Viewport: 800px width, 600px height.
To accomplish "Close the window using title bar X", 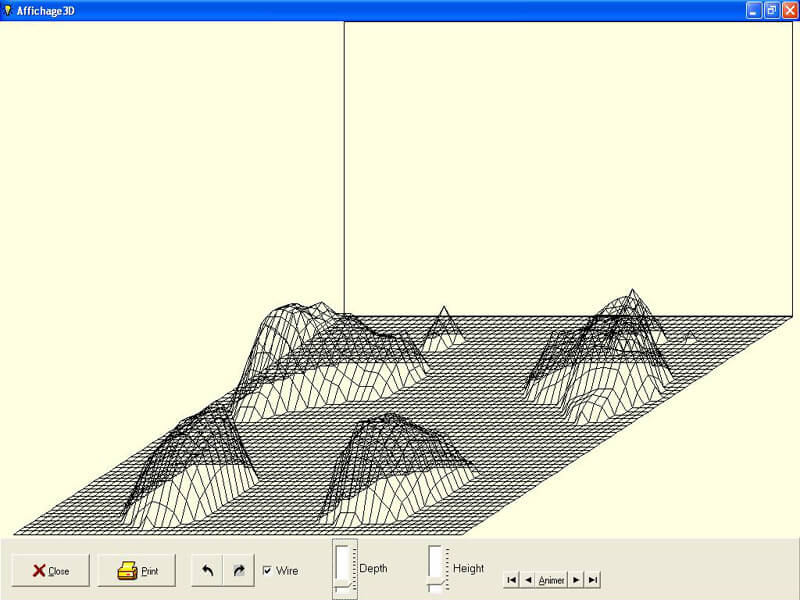I will tap(790, 10).
